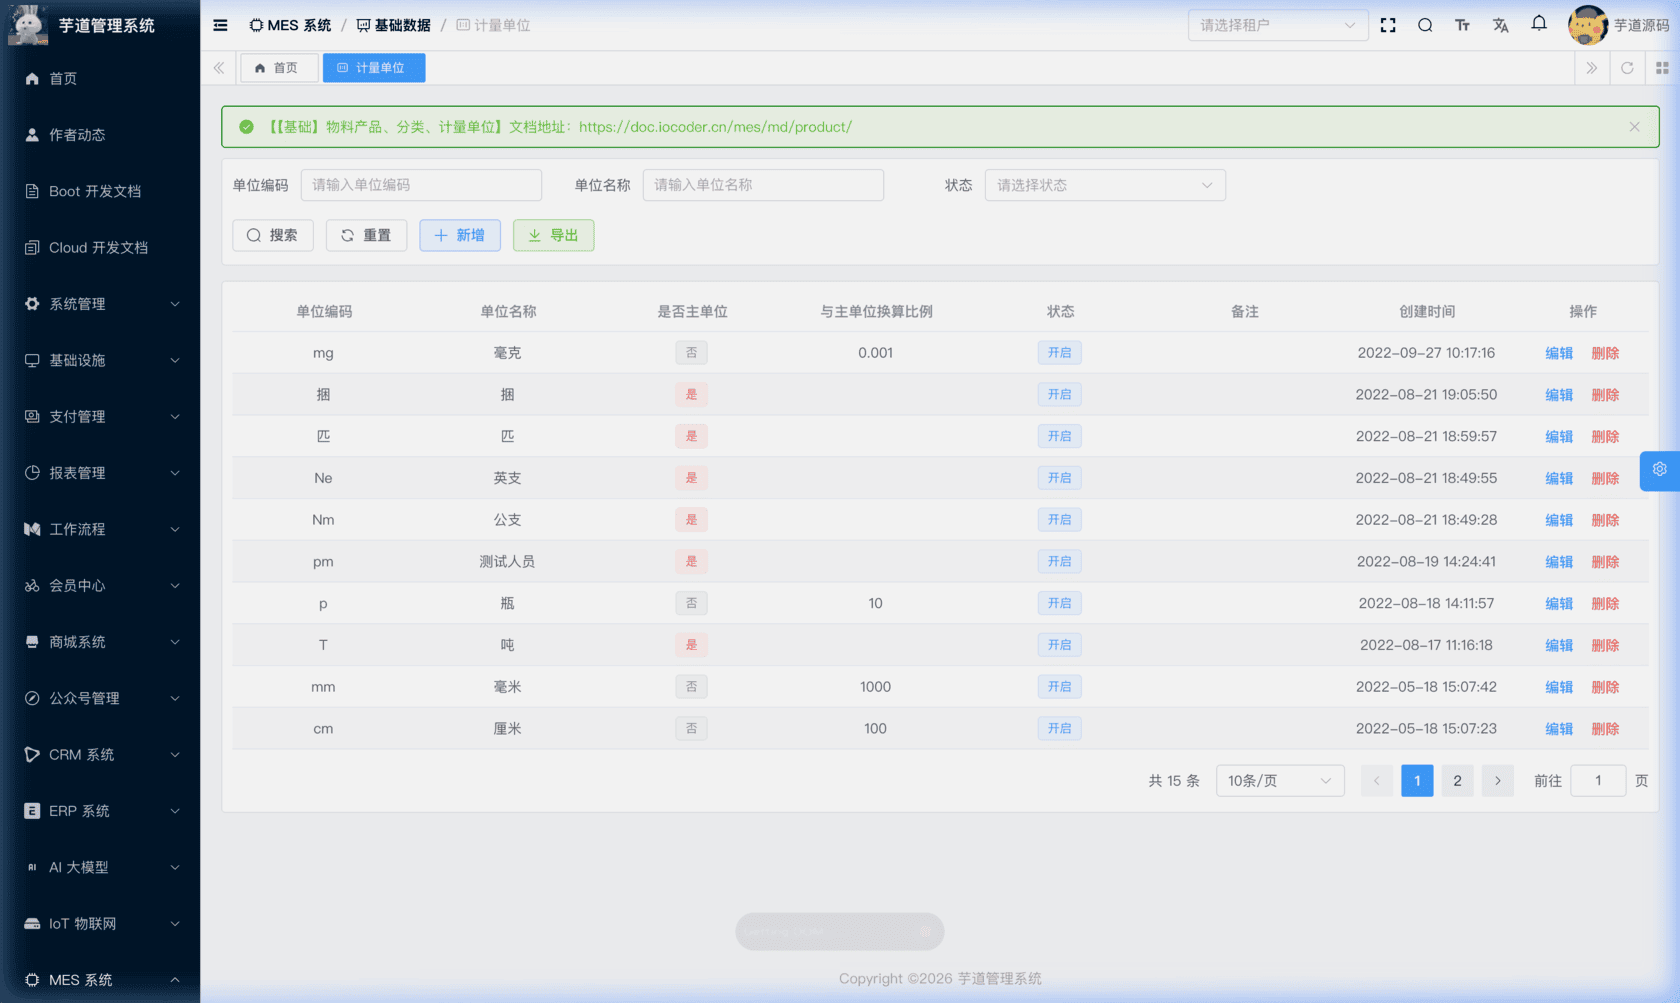Export data with the 导出 button
1680x1003 pixels.
[553, 235]
